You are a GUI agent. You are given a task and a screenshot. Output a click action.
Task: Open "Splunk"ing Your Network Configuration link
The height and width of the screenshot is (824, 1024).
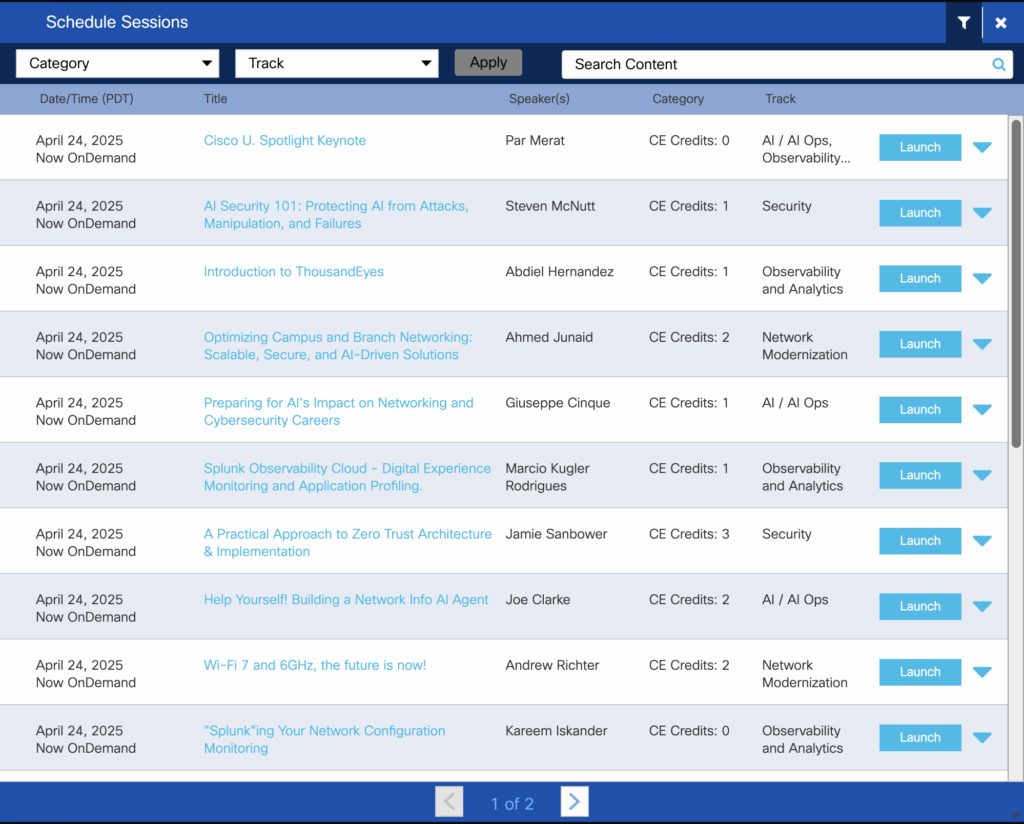click(325, 740)
